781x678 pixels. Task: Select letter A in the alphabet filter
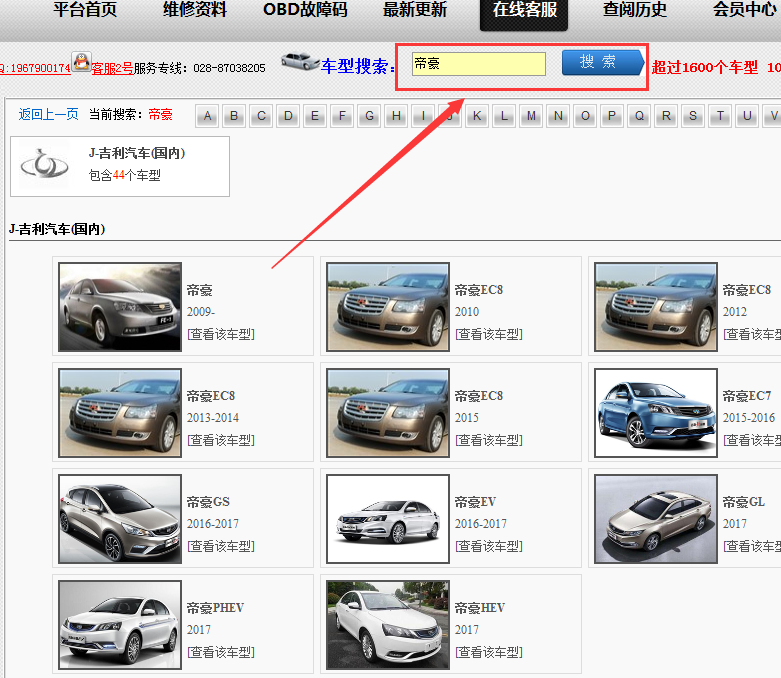[x=208, y=116]
